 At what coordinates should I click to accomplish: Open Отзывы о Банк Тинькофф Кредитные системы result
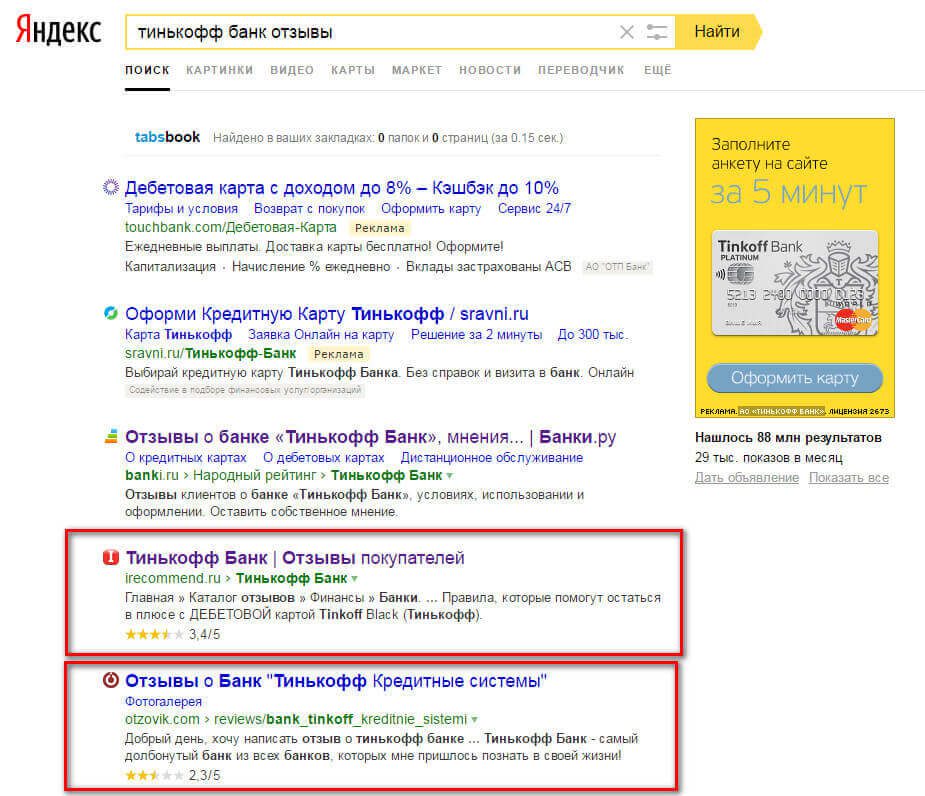[x=336, y=681]
